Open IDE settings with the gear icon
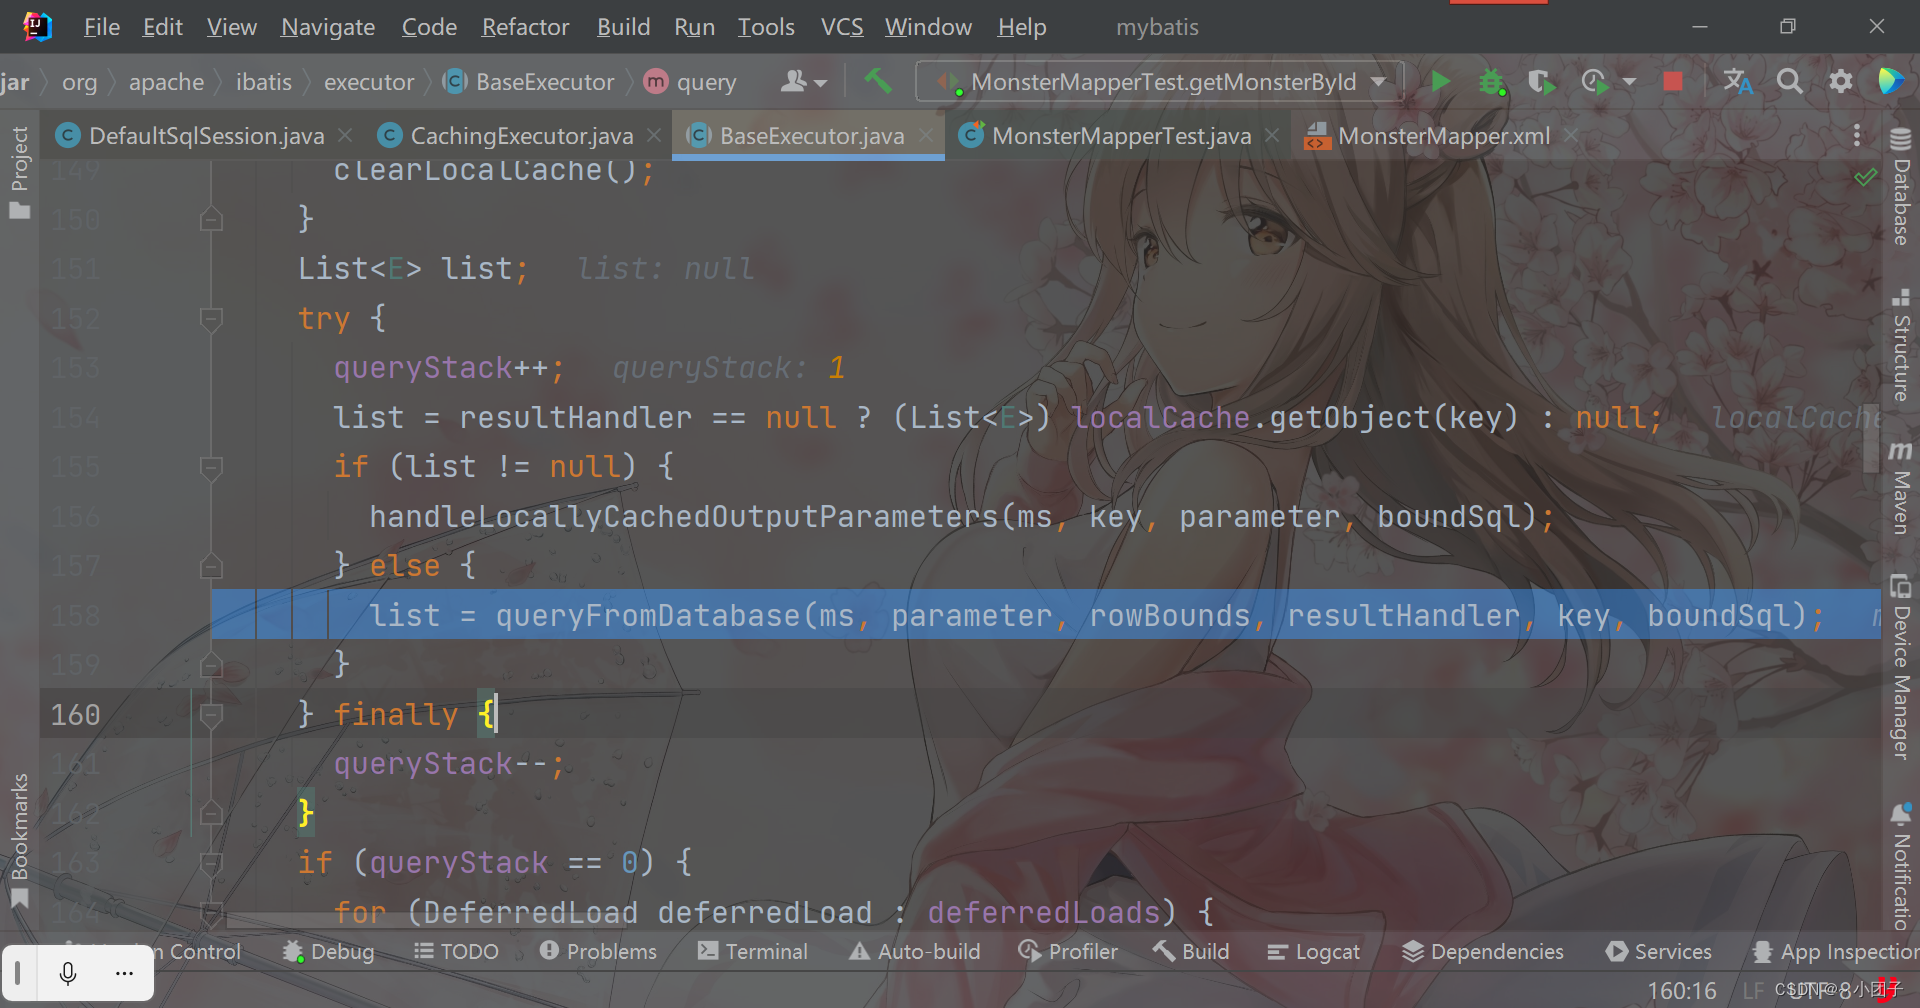Screen dimensions: 1920x1008 coord(1840,81)
